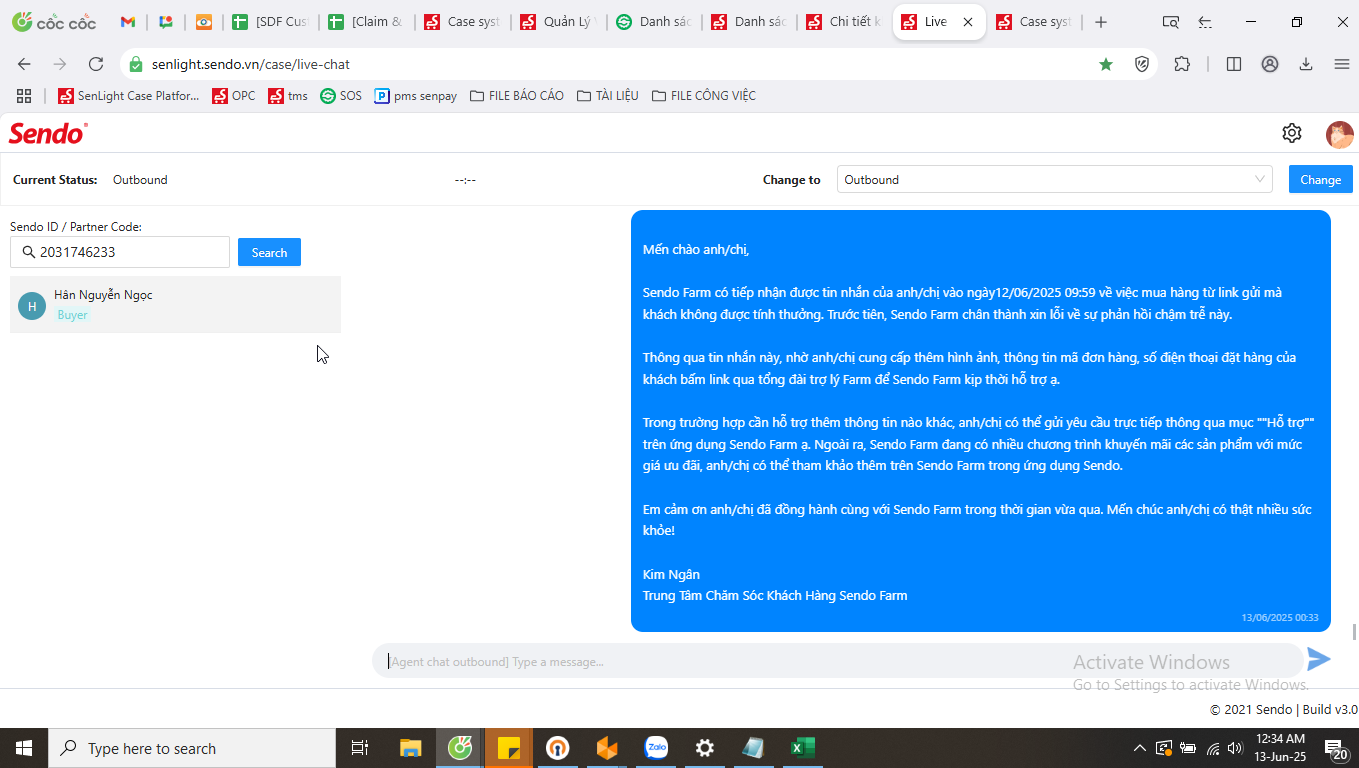
Task: Open the tab search icon
Action: coord(1171,22)
